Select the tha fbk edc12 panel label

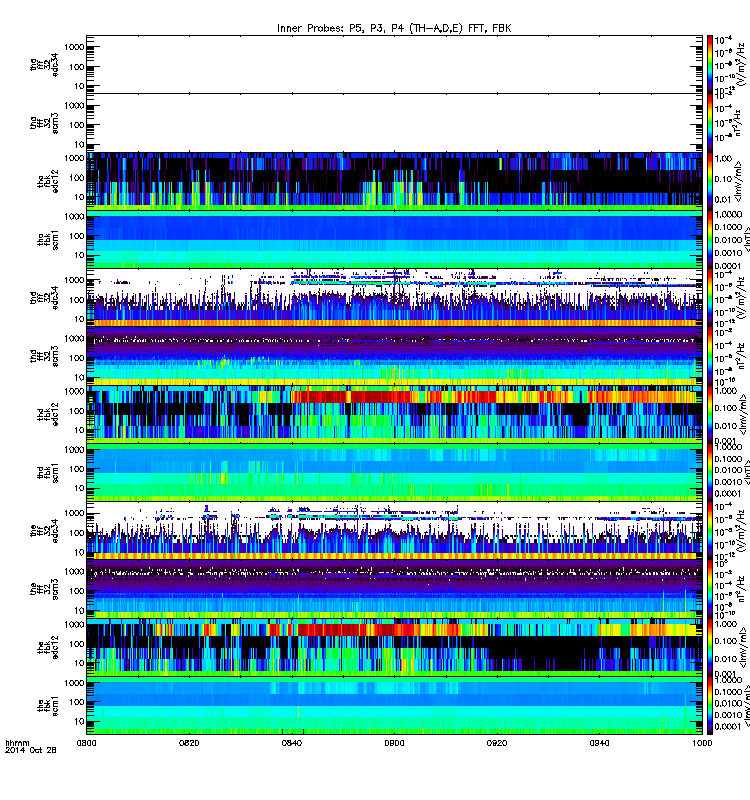pyautogui.click(x=48, y=181)
